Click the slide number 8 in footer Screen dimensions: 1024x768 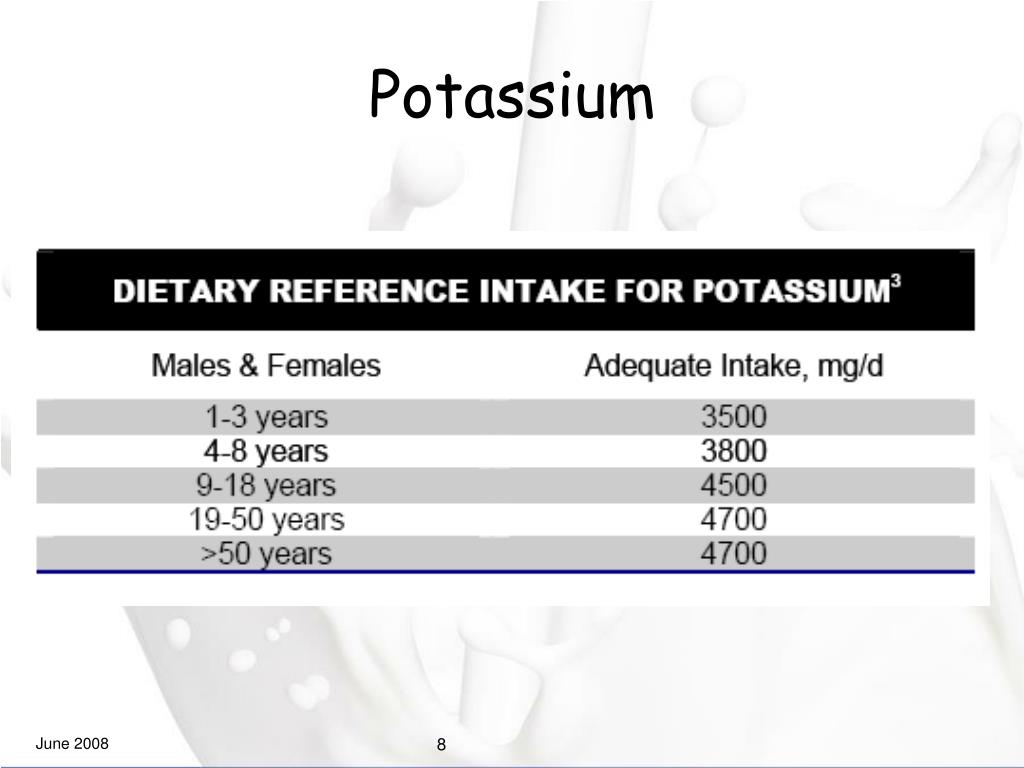(x=441, y=744)
